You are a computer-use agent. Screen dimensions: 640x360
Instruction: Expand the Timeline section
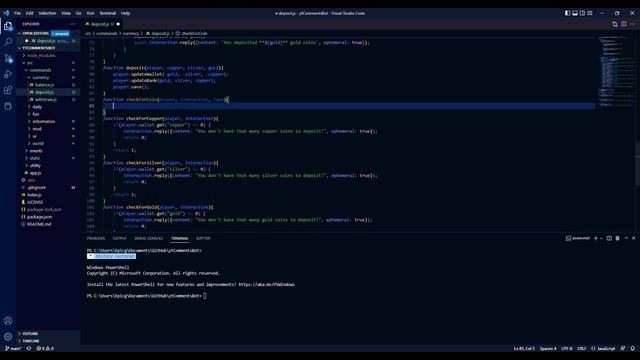point(31,341)
